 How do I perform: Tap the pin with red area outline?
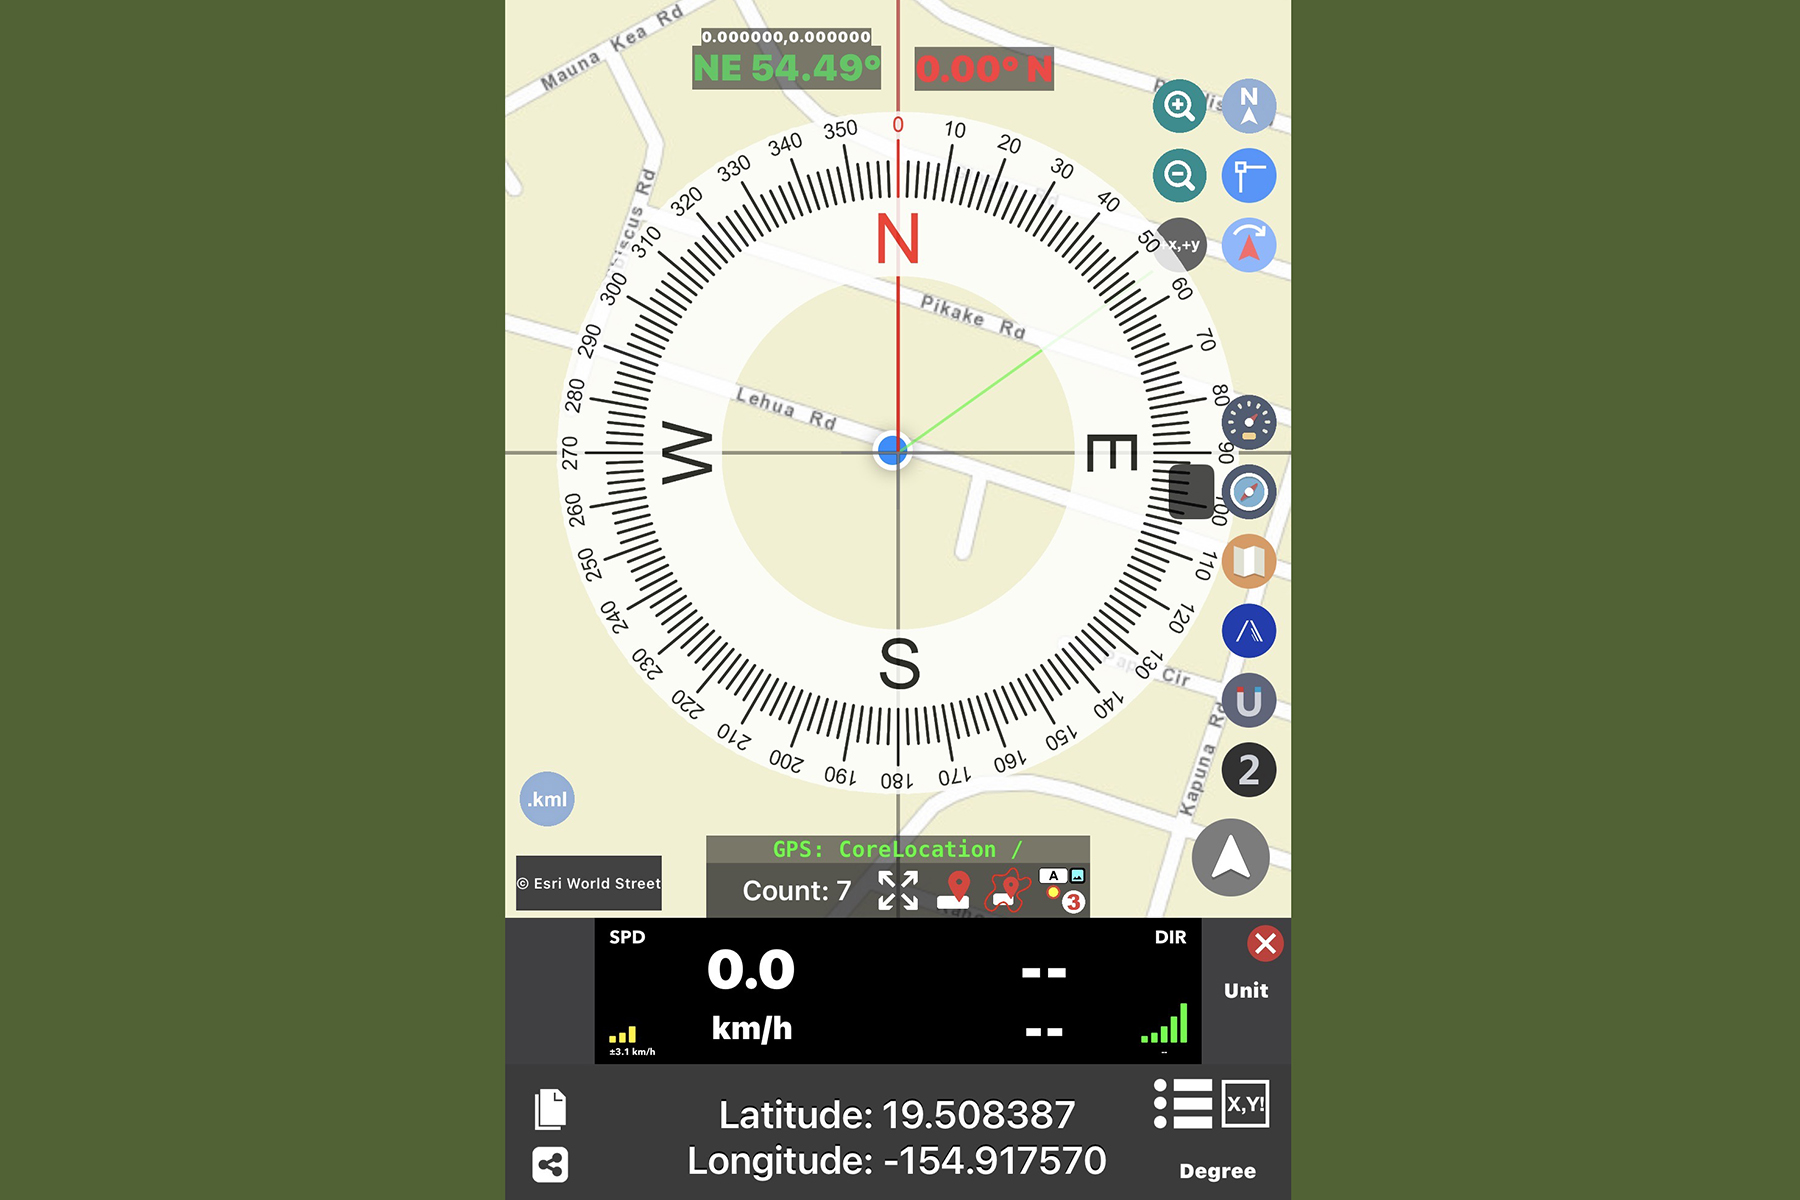1008,890
